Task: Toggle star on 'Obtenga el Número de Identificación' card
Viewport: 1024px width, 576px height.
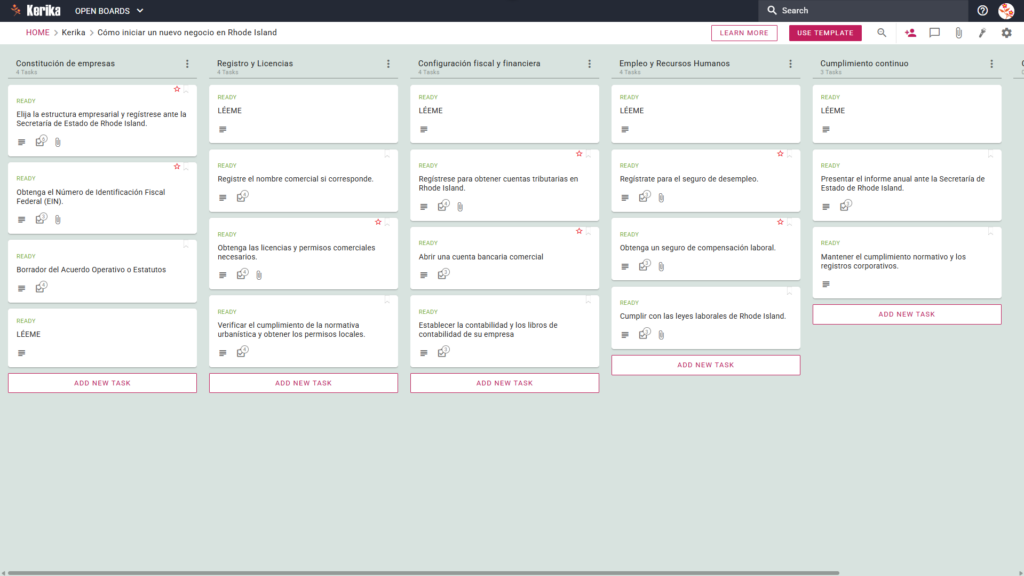Action: point(177,167)
